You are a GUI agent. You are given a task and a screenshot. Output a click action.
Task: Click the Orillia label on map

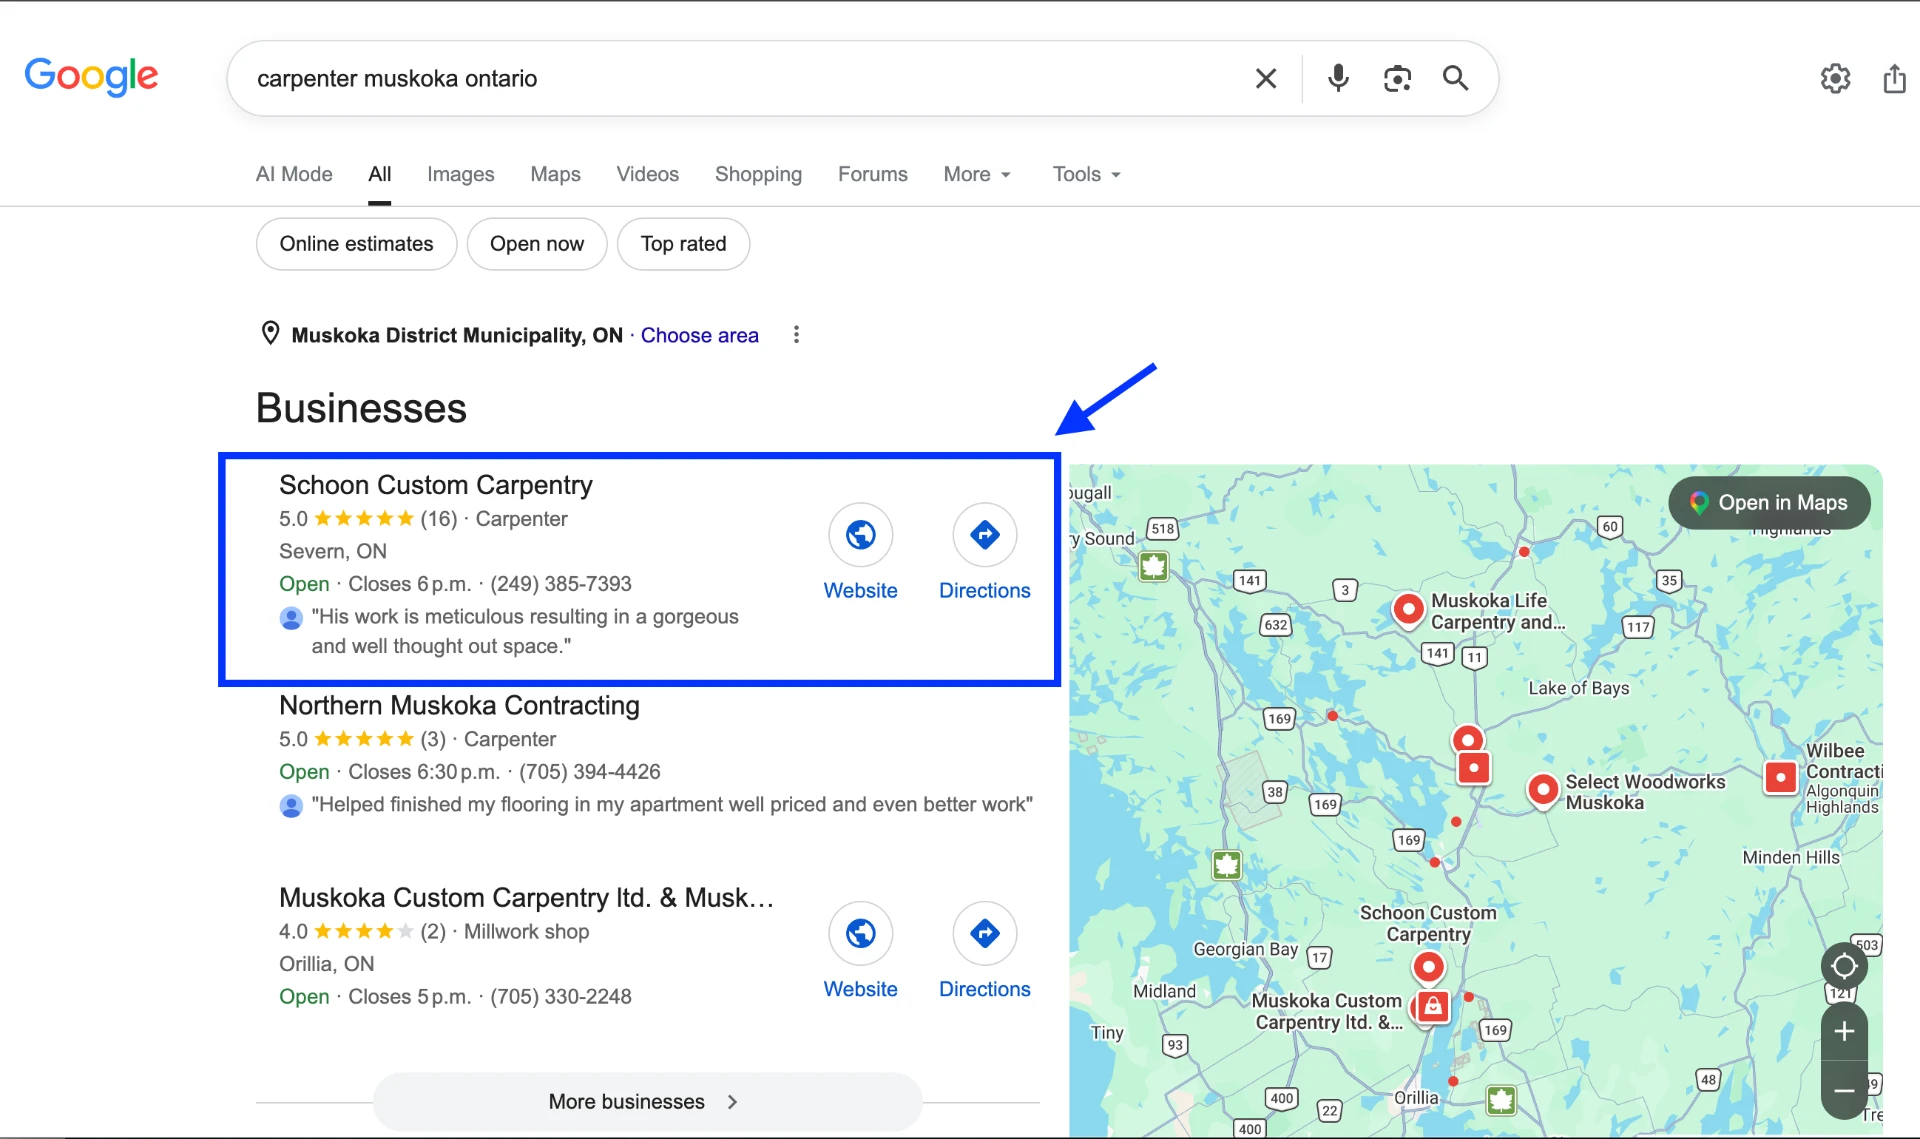click(x=1416, y=1097)
